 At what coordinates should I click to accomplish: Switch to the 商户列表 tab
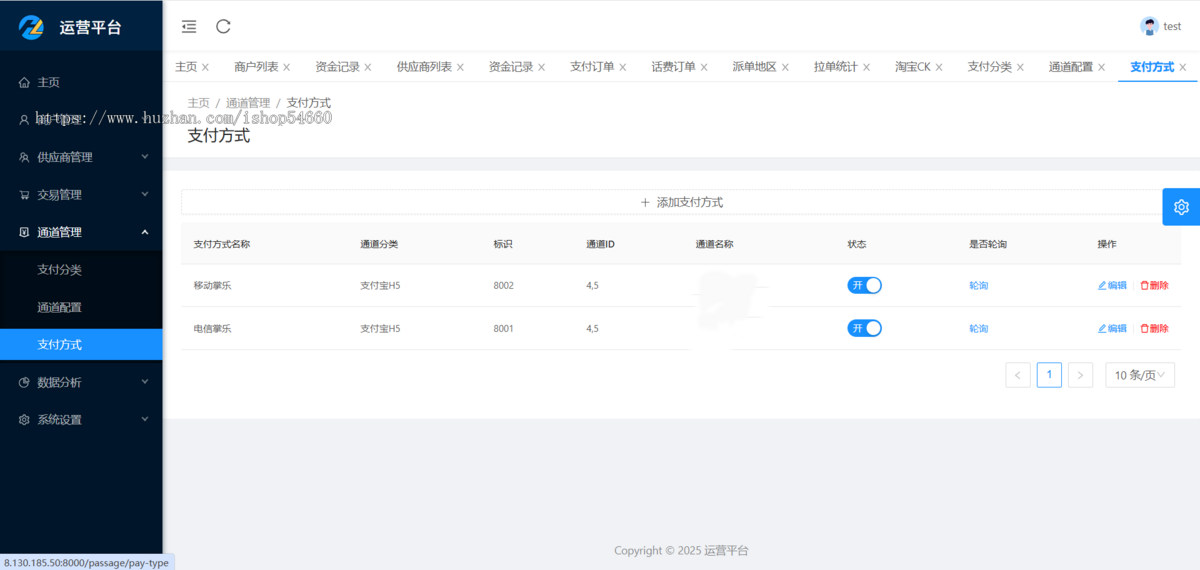click(x=256, y=67)
